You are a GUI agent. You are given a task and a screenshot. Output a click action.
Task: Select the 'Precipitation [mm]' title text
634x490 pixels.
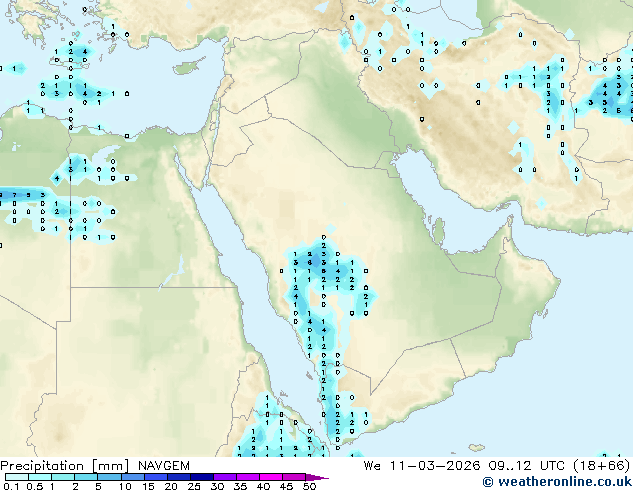coord(65,466)
